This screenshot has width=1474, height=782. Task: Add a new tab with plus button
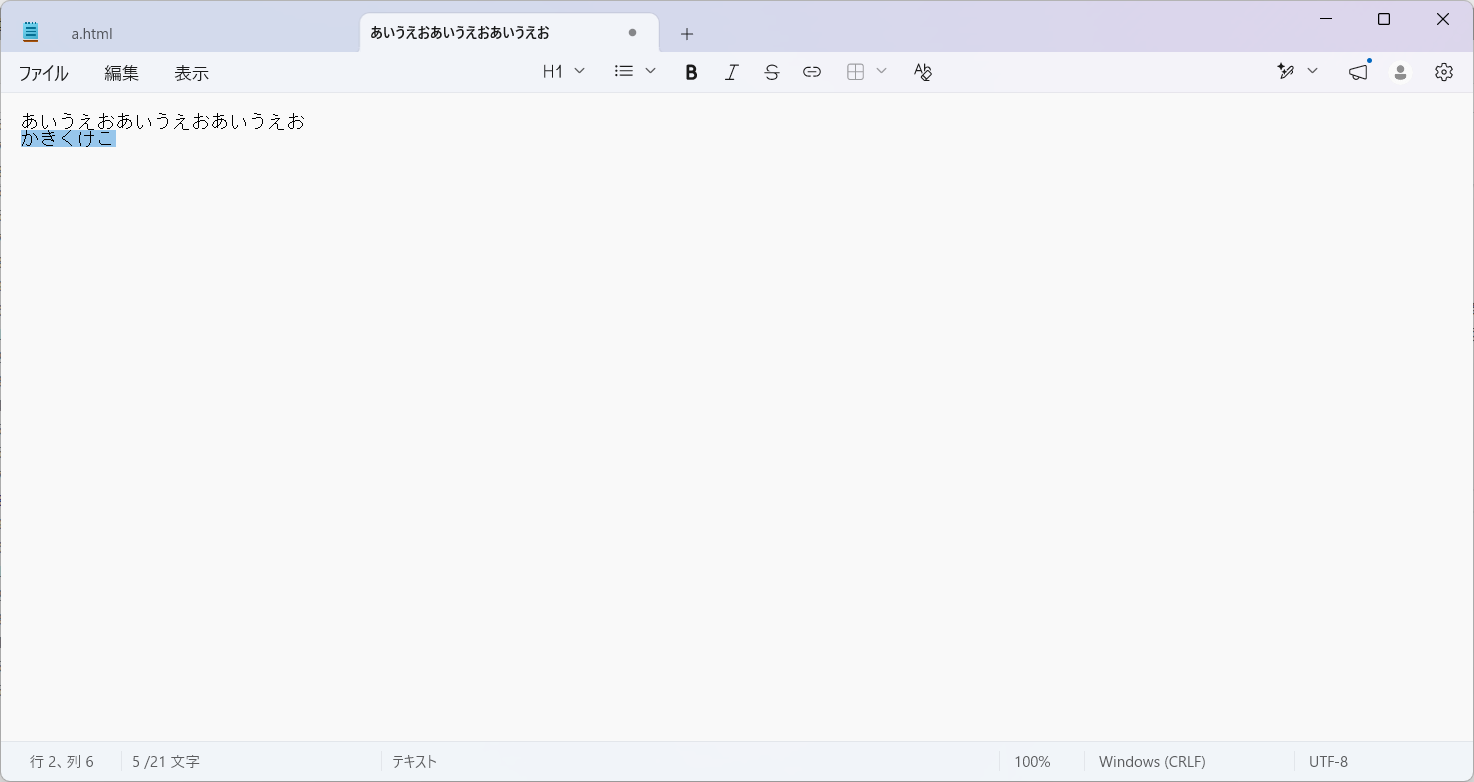687,33
